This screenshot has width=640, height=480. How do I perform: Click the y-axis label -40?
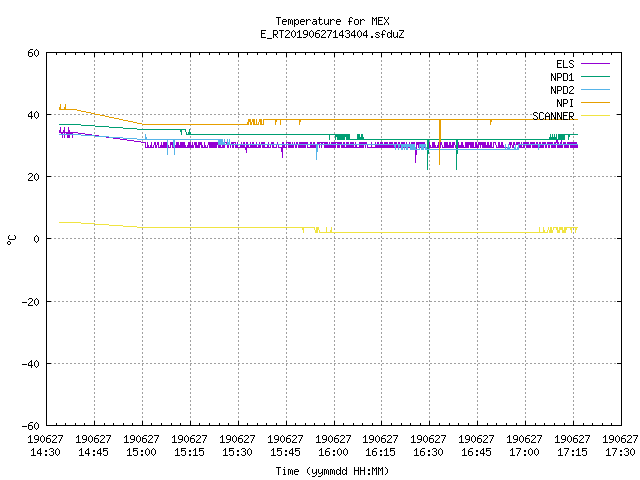coord(31,364)
